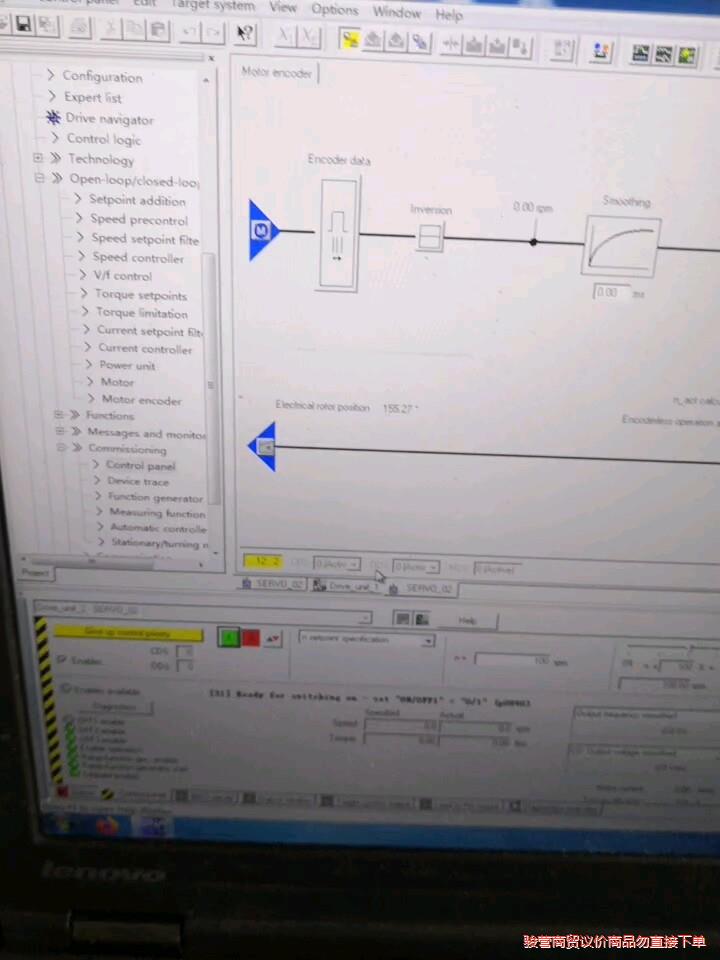
Task: Open the Window menu
Action: pyautogui.click(x=397, y=12)
